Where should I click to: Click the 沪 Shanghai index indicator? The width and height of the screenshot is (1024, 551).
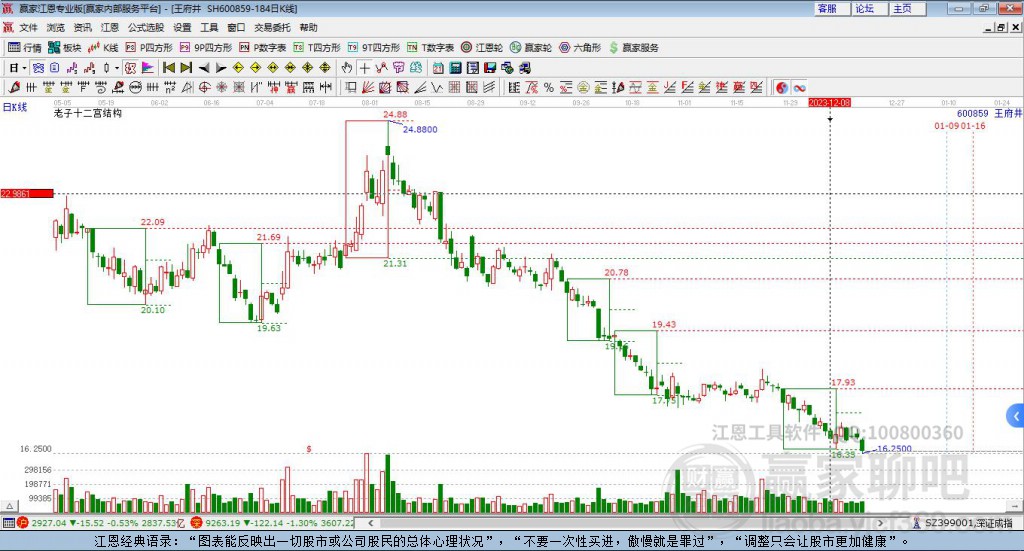(23, 522)
